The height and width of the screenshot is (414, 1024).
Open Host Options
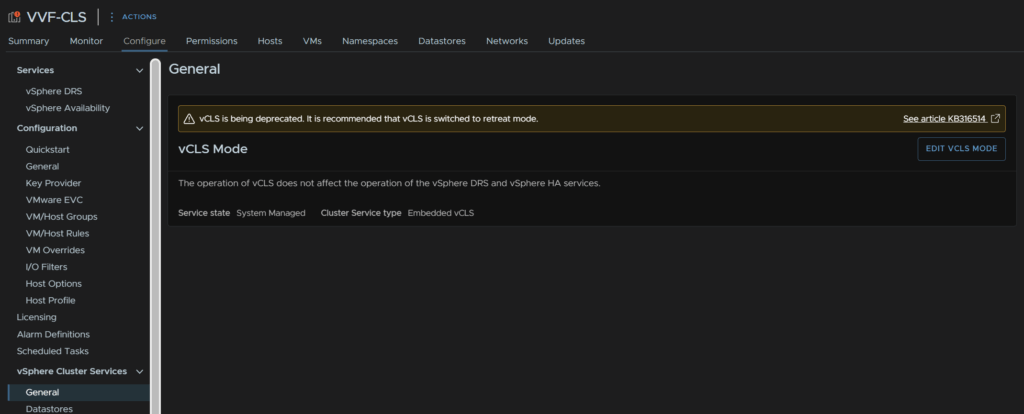pos(54,284)
